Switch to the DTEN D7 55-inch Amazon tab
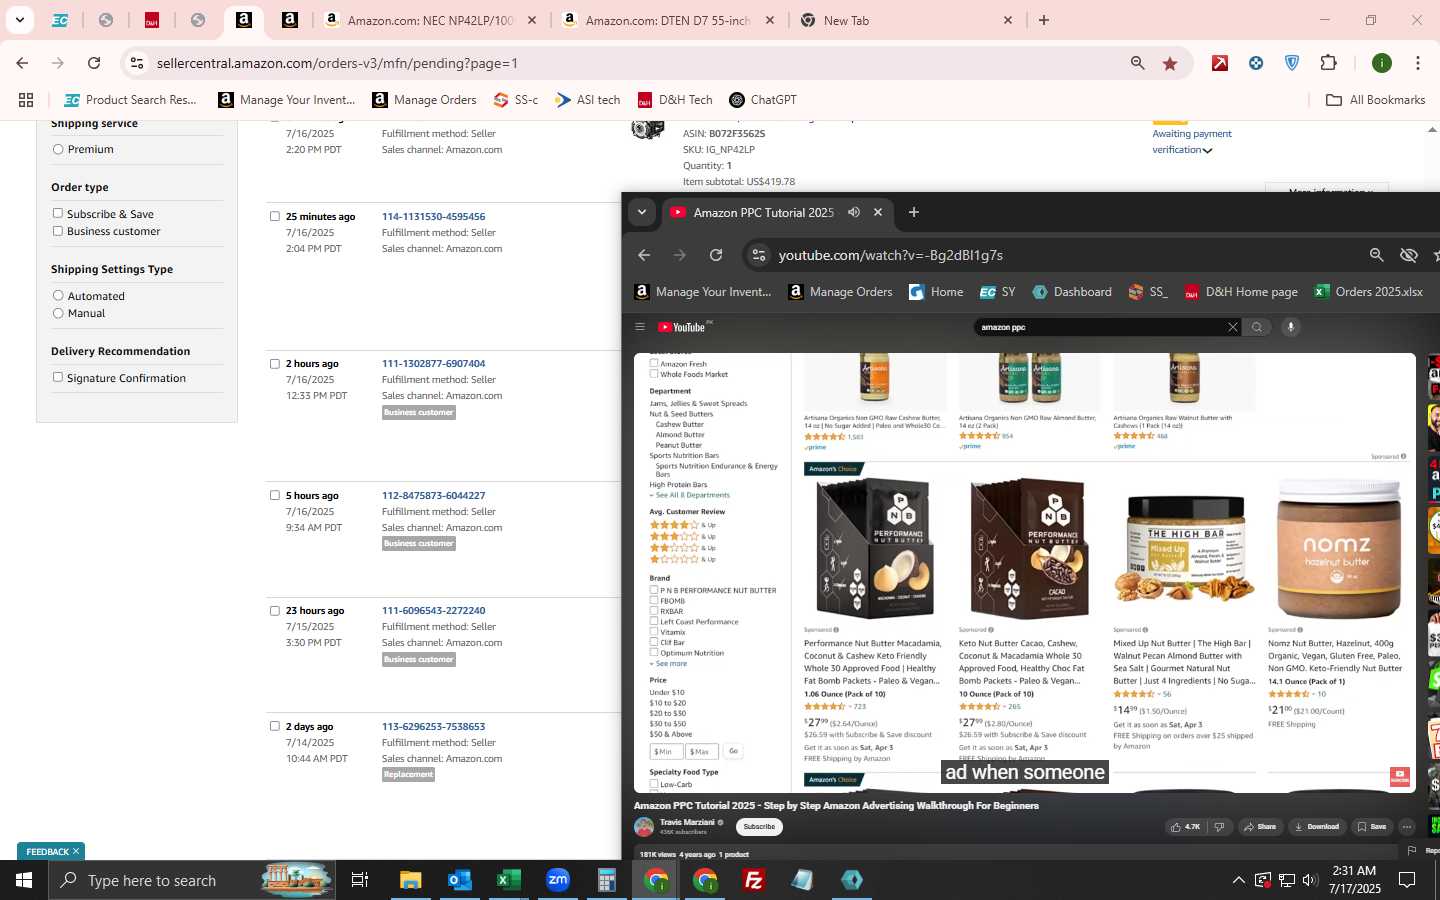Screen dimensions: 1440x900 668,20
